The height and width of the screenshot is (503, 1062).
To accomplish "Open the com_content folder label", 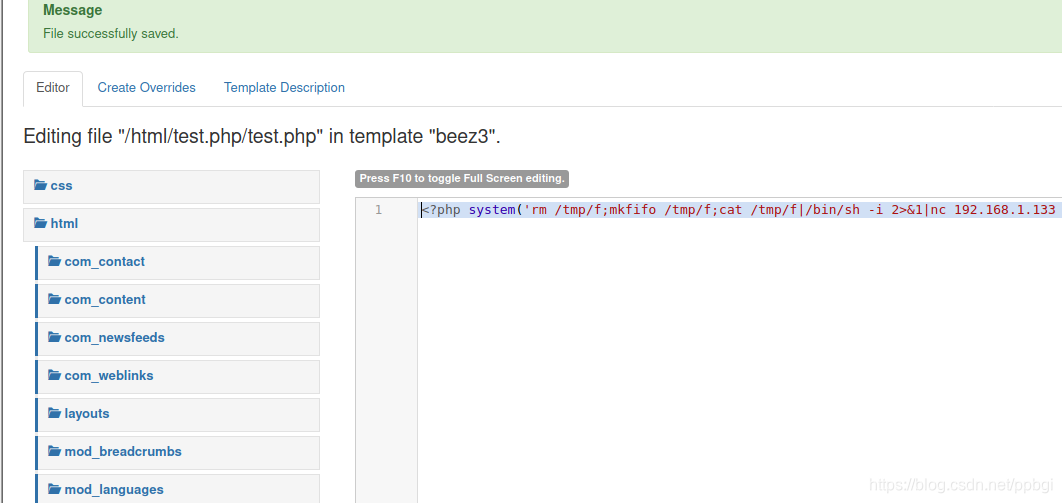I will 105,299.
